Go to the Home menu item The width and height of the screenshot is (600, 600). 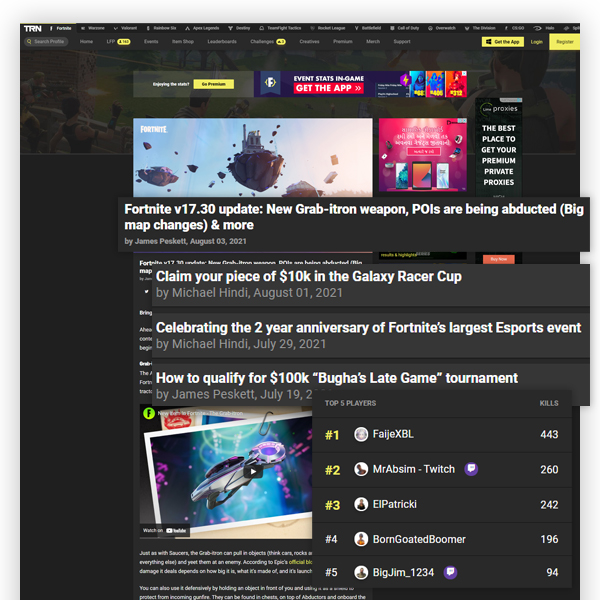click(x=86, y=42)
